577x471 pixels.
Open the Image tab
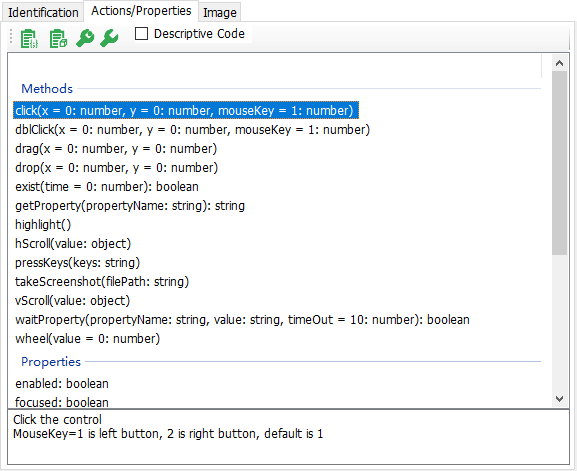pyautogui.click(x=220, y=13)
